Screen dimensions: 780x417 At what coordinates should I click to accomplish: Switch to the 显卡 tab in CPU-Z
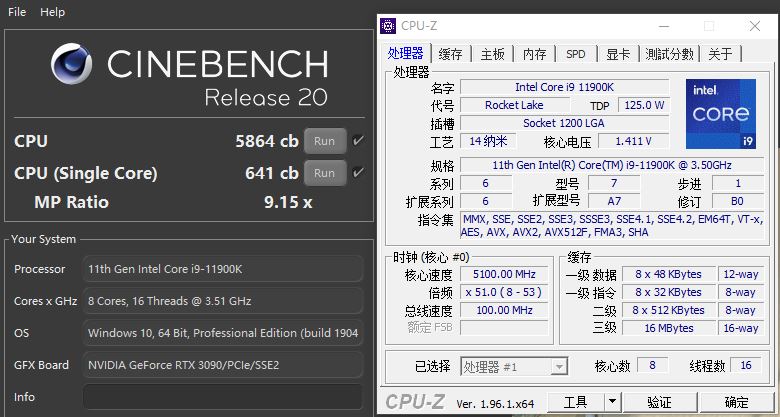[x=617, y=54]
